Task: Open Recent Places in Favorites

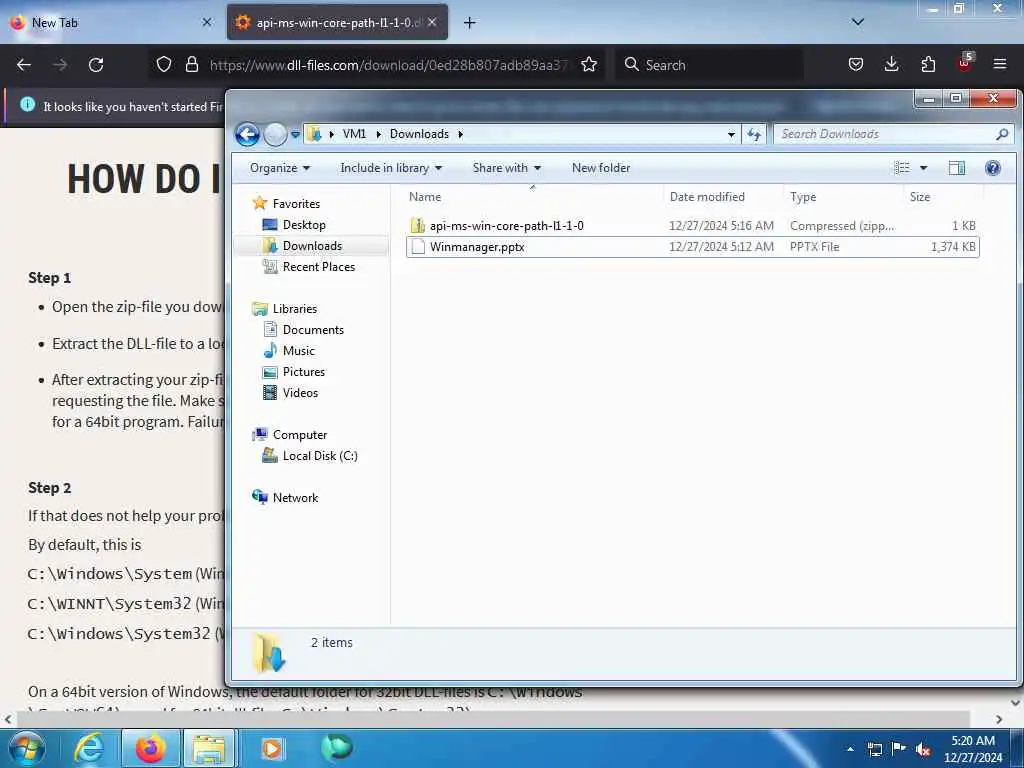Action: pyautogui.click(x=319, y=266)
